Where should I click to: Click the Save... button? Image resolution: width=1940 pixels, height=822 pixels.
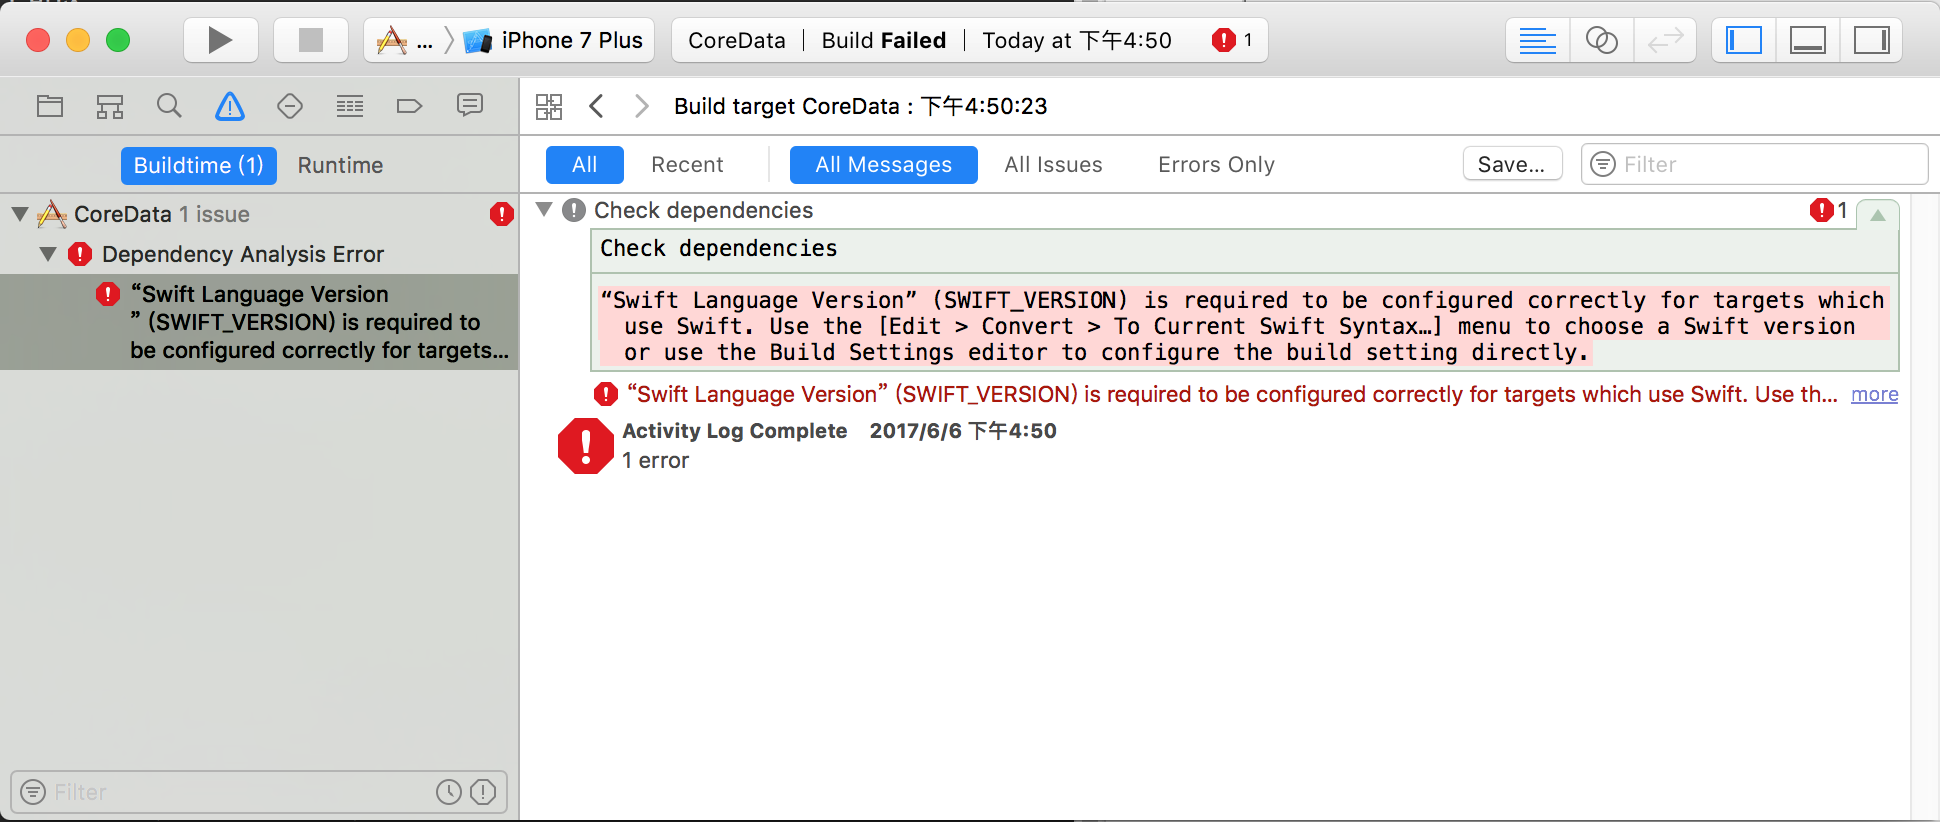[x=1511, y=165]
